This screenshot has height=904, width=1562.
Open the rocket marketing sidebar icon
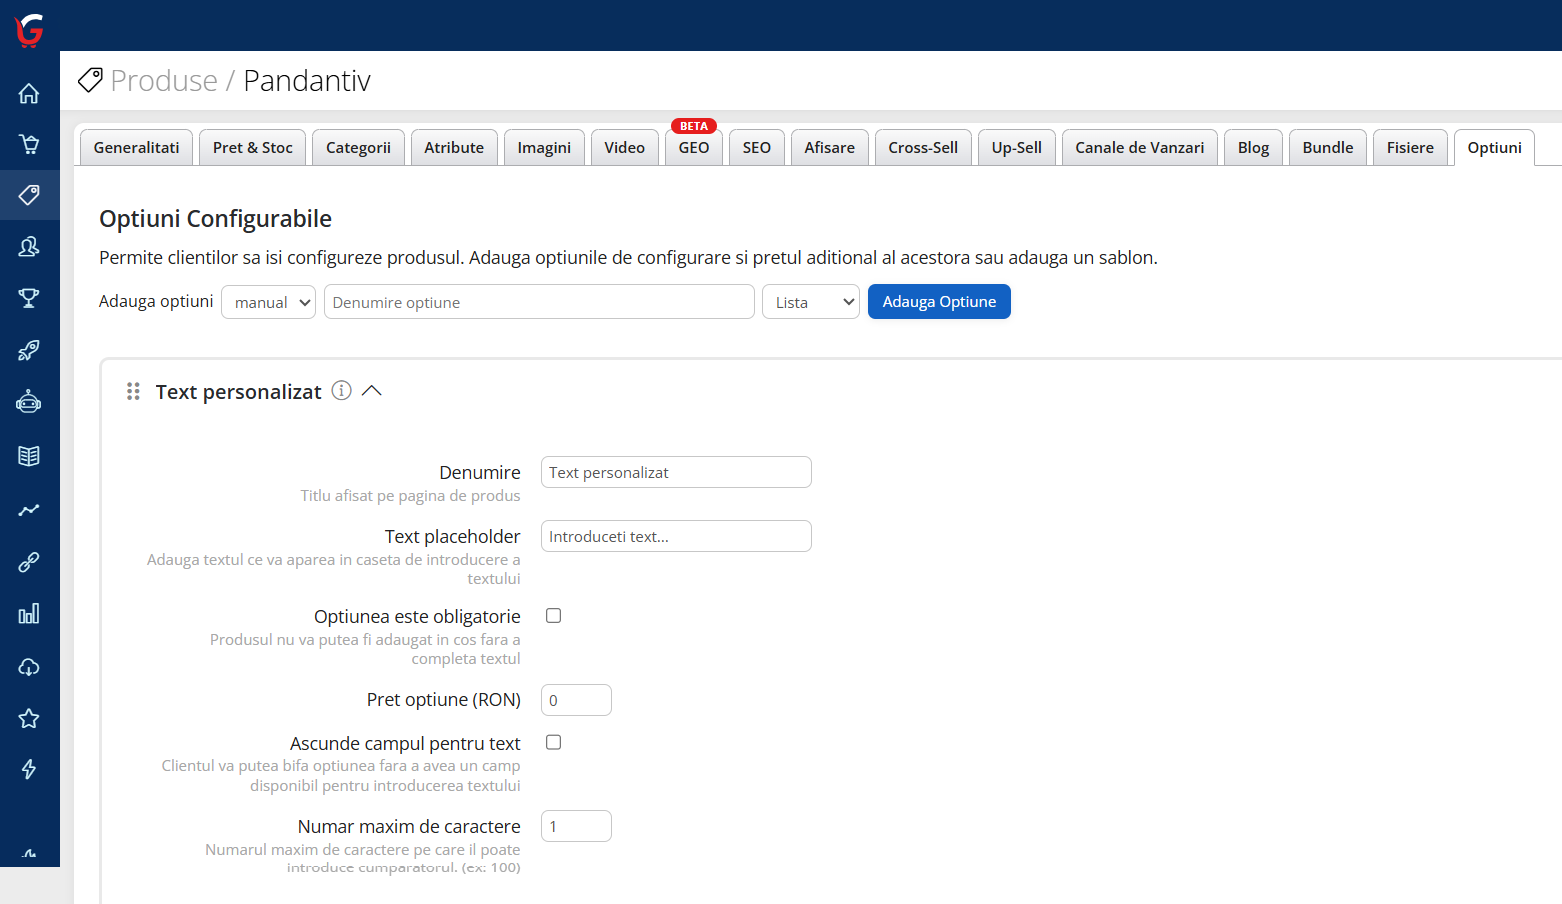(29, 350)
